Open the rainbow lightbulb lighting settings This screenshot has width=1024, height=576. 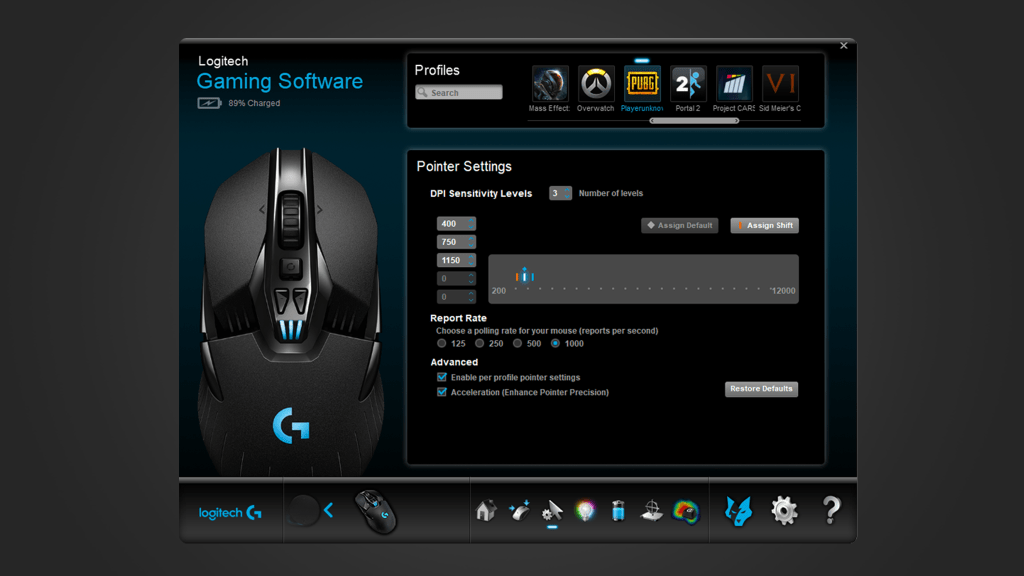click(x=586, y=511)
